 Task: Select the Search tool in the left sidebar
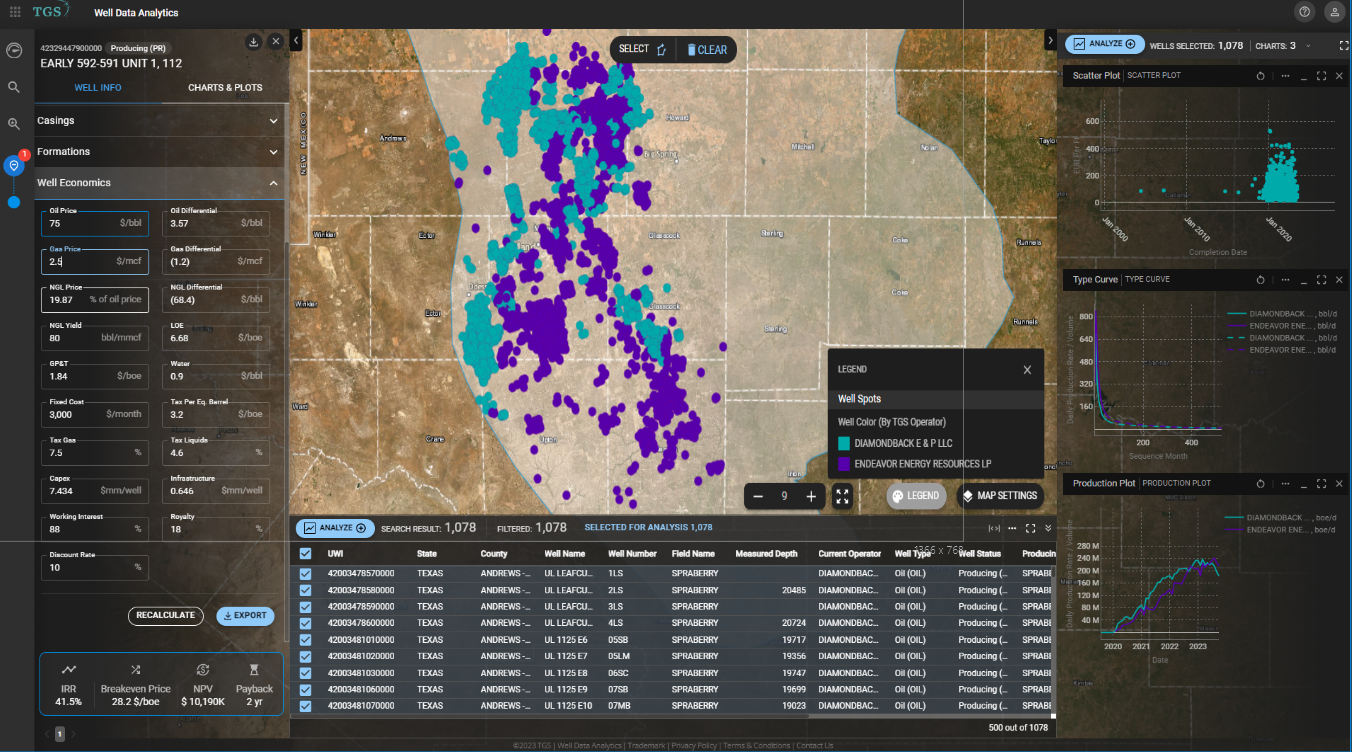[x=14, y=87]
